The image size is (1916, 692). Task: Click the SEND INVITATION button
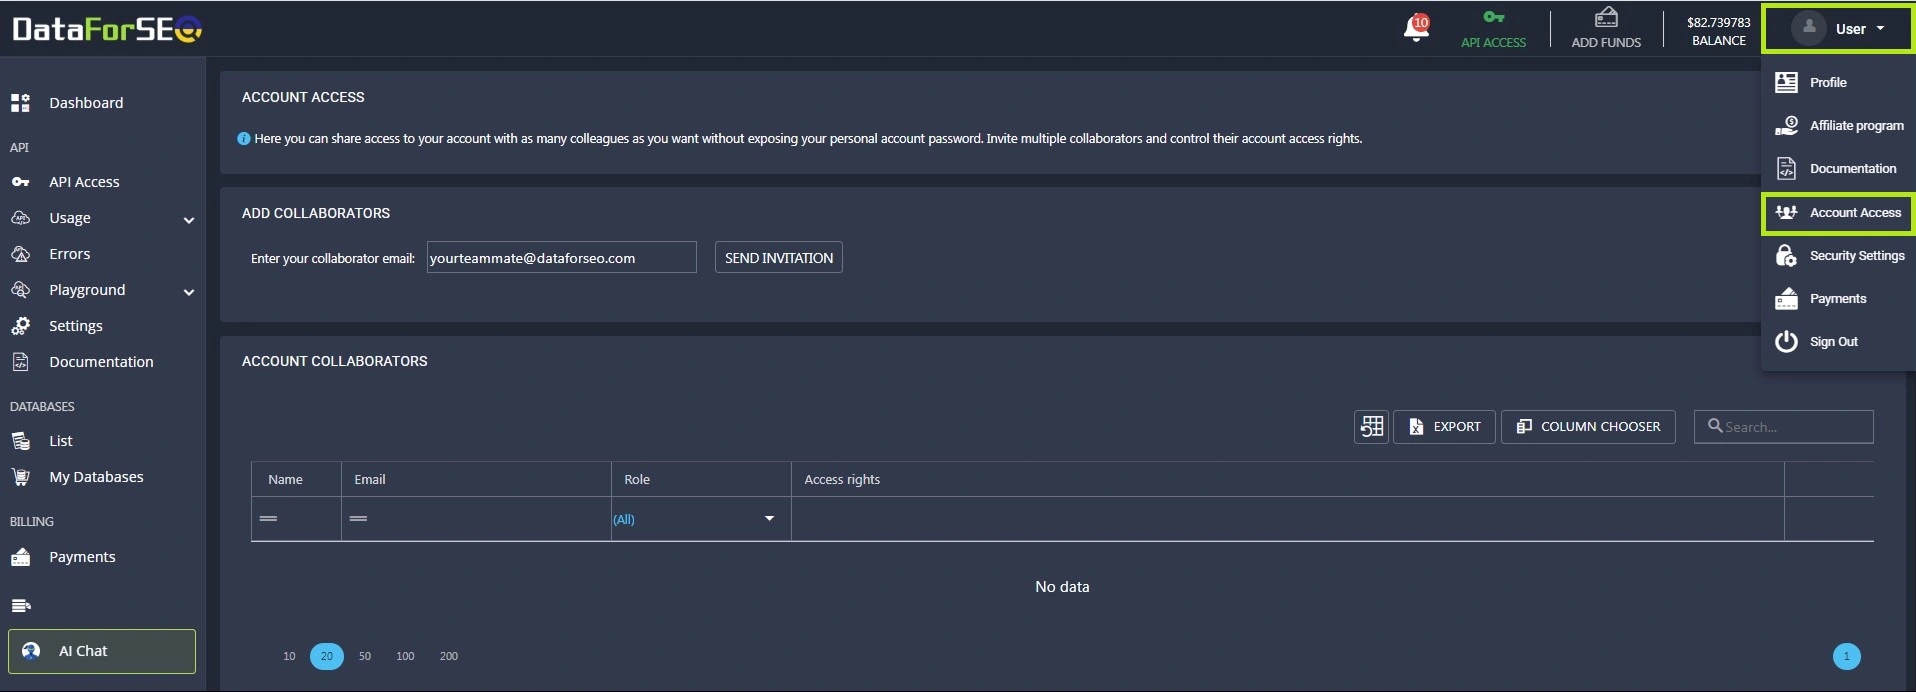779,257
